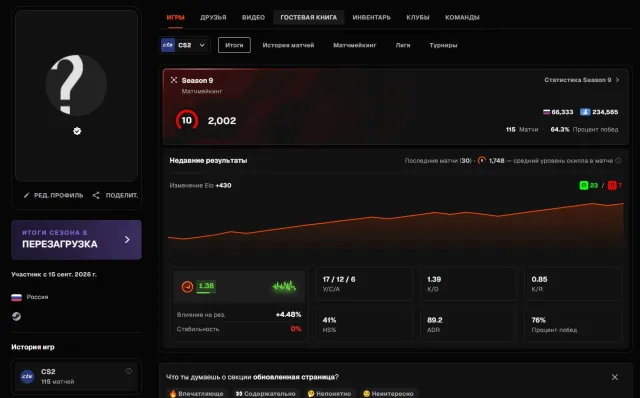Open the ВИДЕО tab
This screenshot has width=640, height=398.
click(253, 18)
